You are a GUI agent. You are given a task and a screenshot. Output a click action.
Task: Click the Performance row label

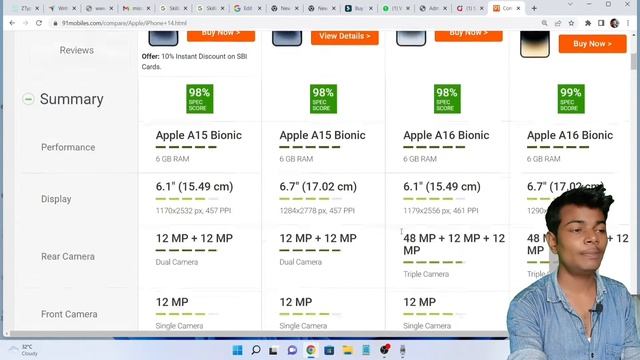68,147
